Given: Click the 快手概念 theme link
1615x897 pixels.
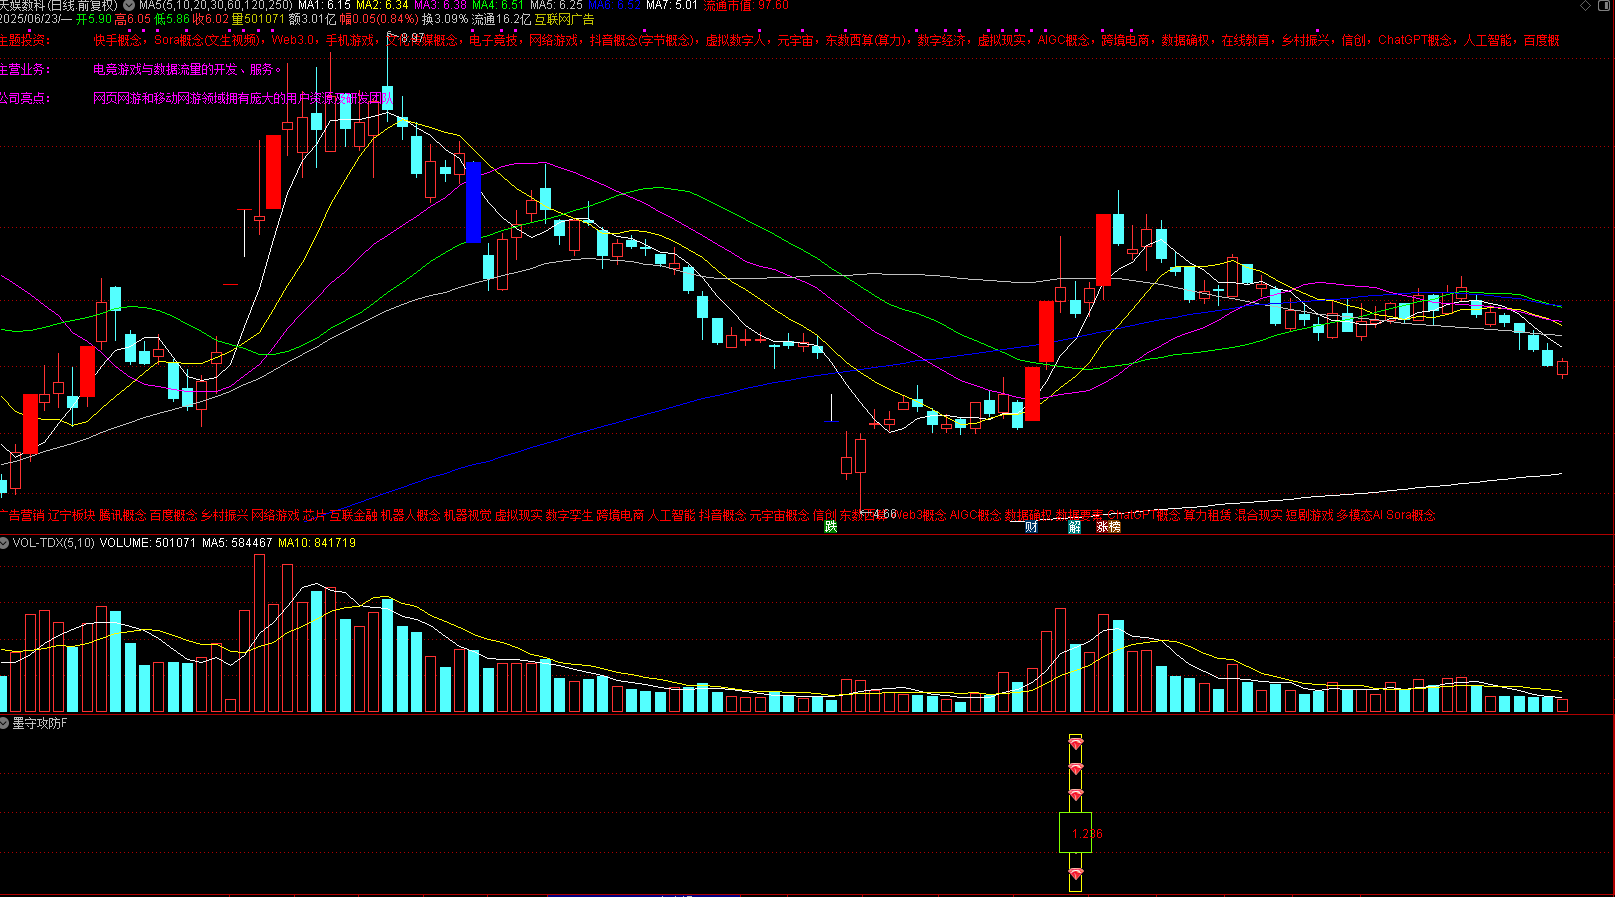Looking at the screenshot, I should click(x=117, y=41).
